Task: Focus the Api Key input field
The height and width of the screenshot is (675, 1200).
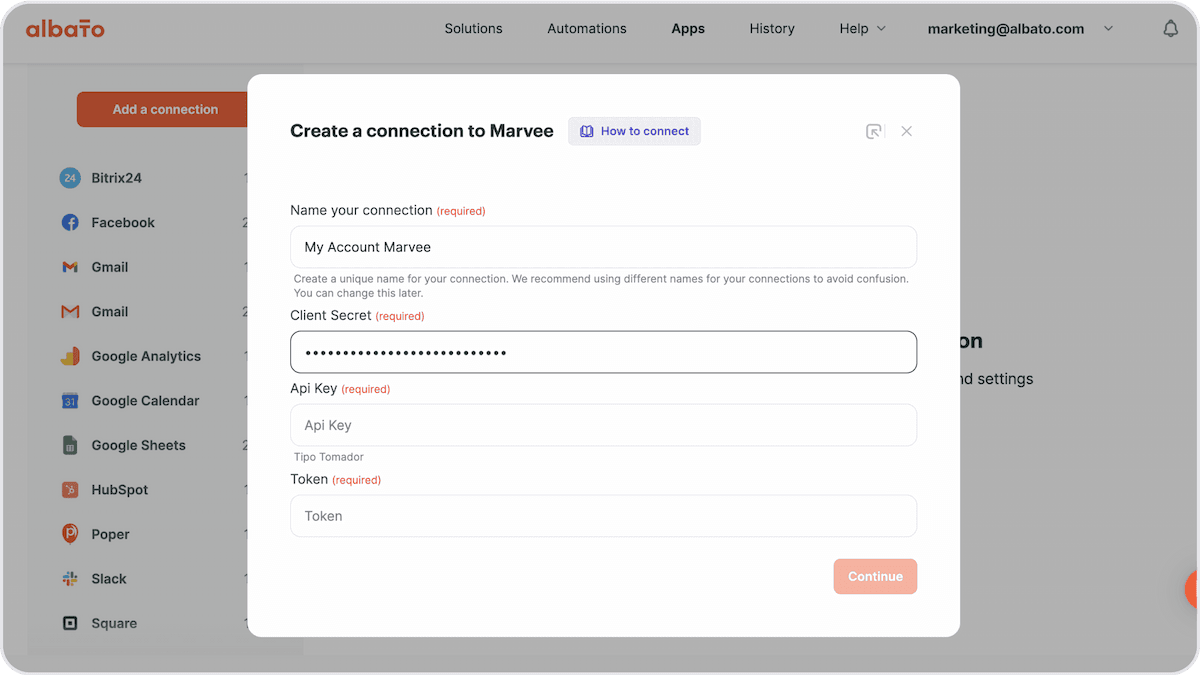Action: [x=603, y=425]
